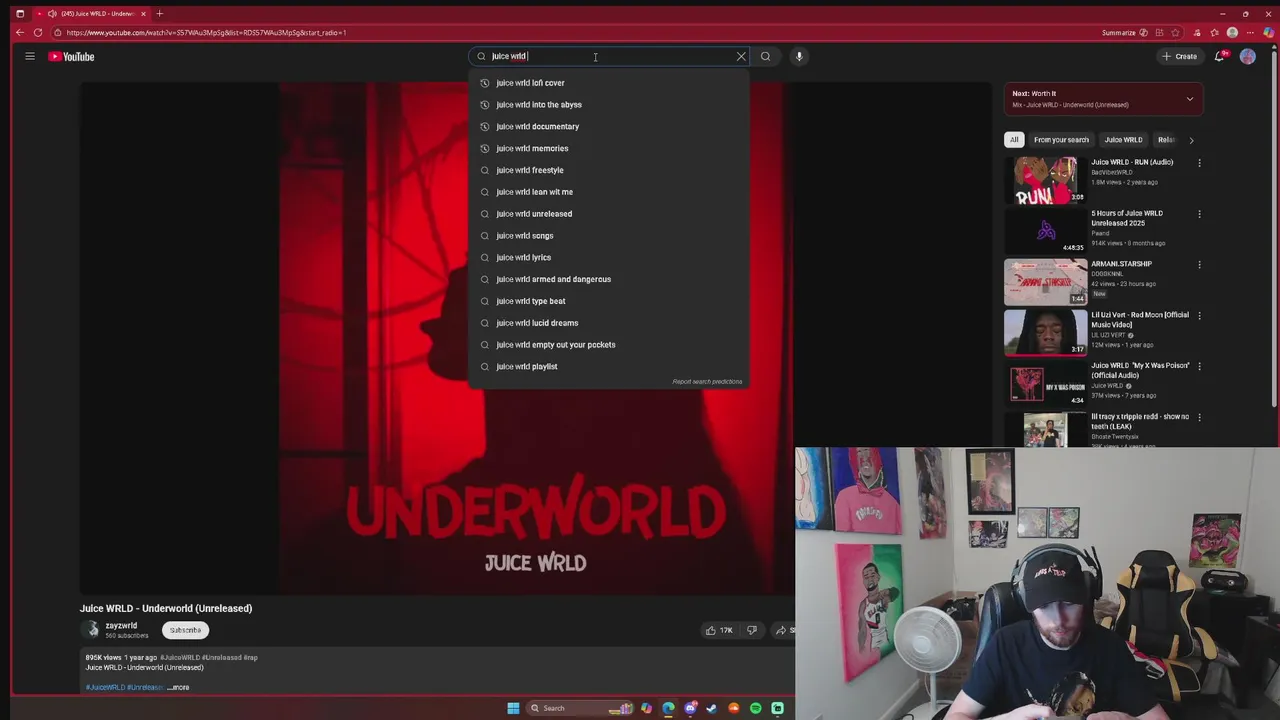Select the All filter chip
The image size is (1280, 720).
coord(1014,140)
